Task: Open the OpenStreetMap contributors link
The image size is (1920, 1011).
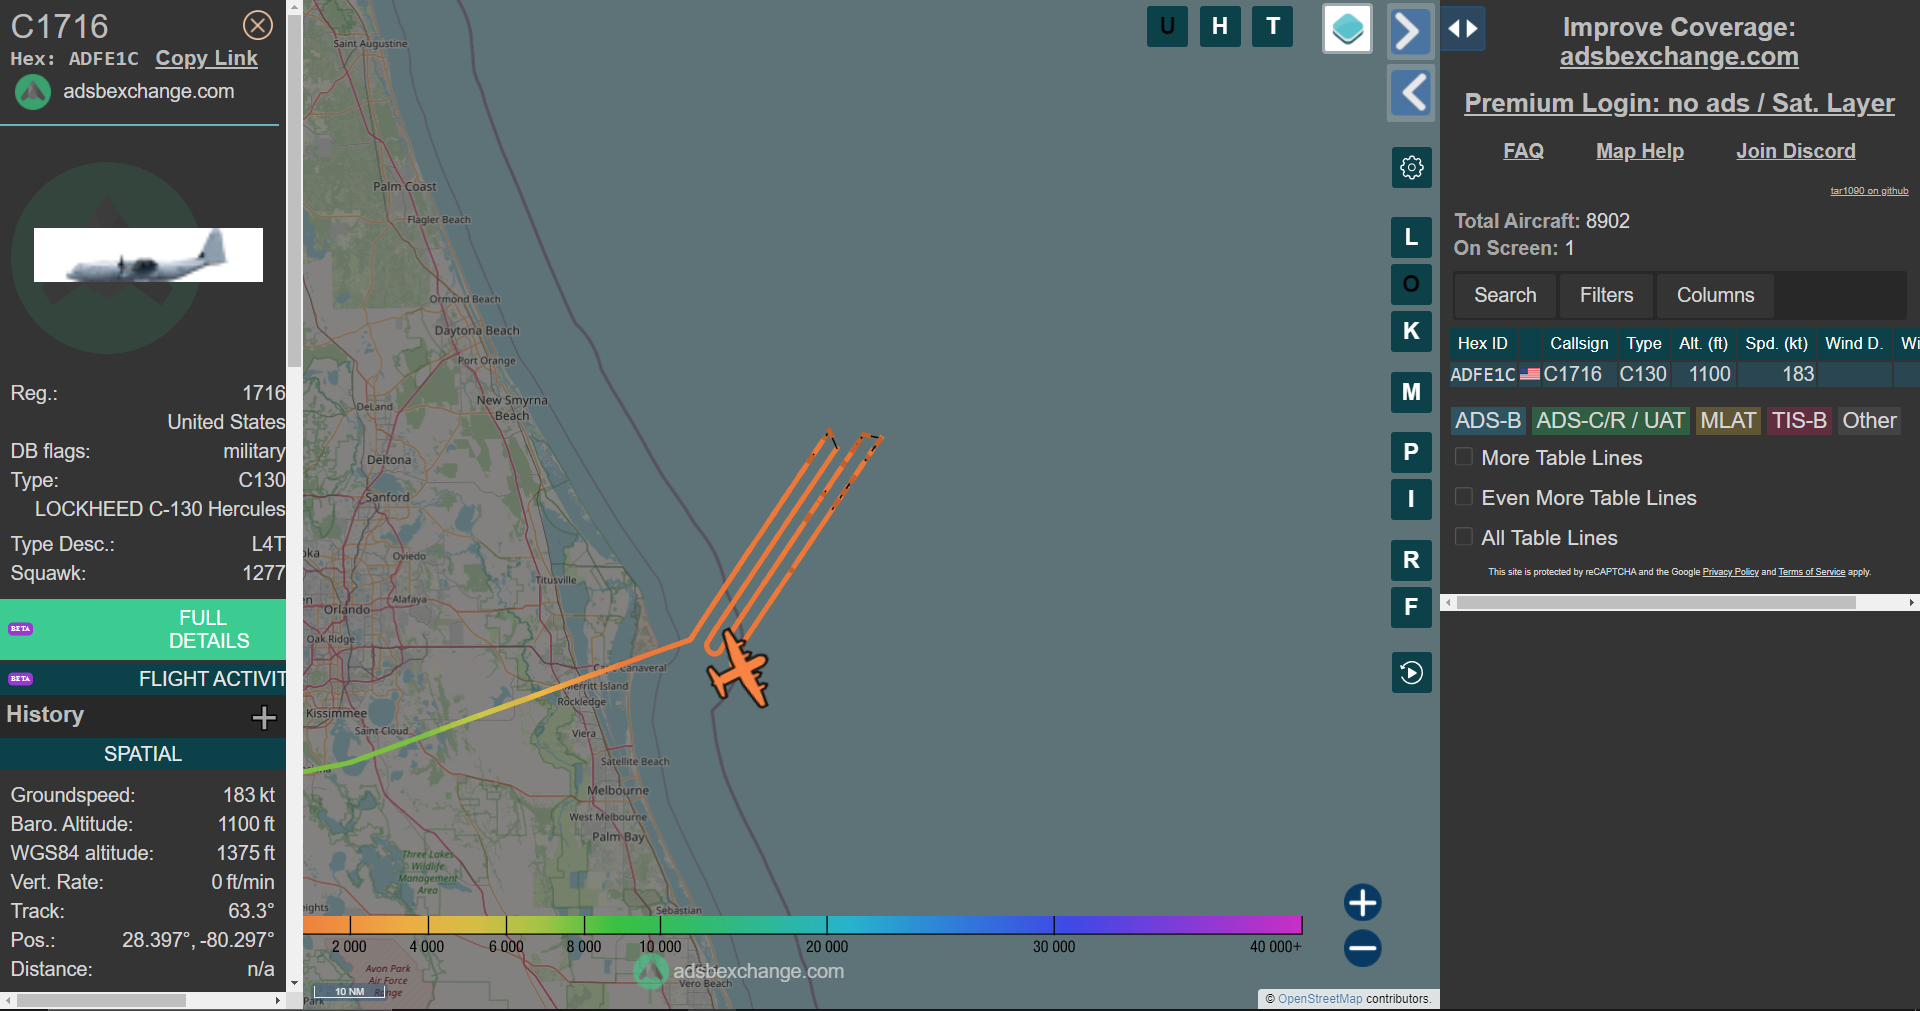Action: click(1320, 999)
